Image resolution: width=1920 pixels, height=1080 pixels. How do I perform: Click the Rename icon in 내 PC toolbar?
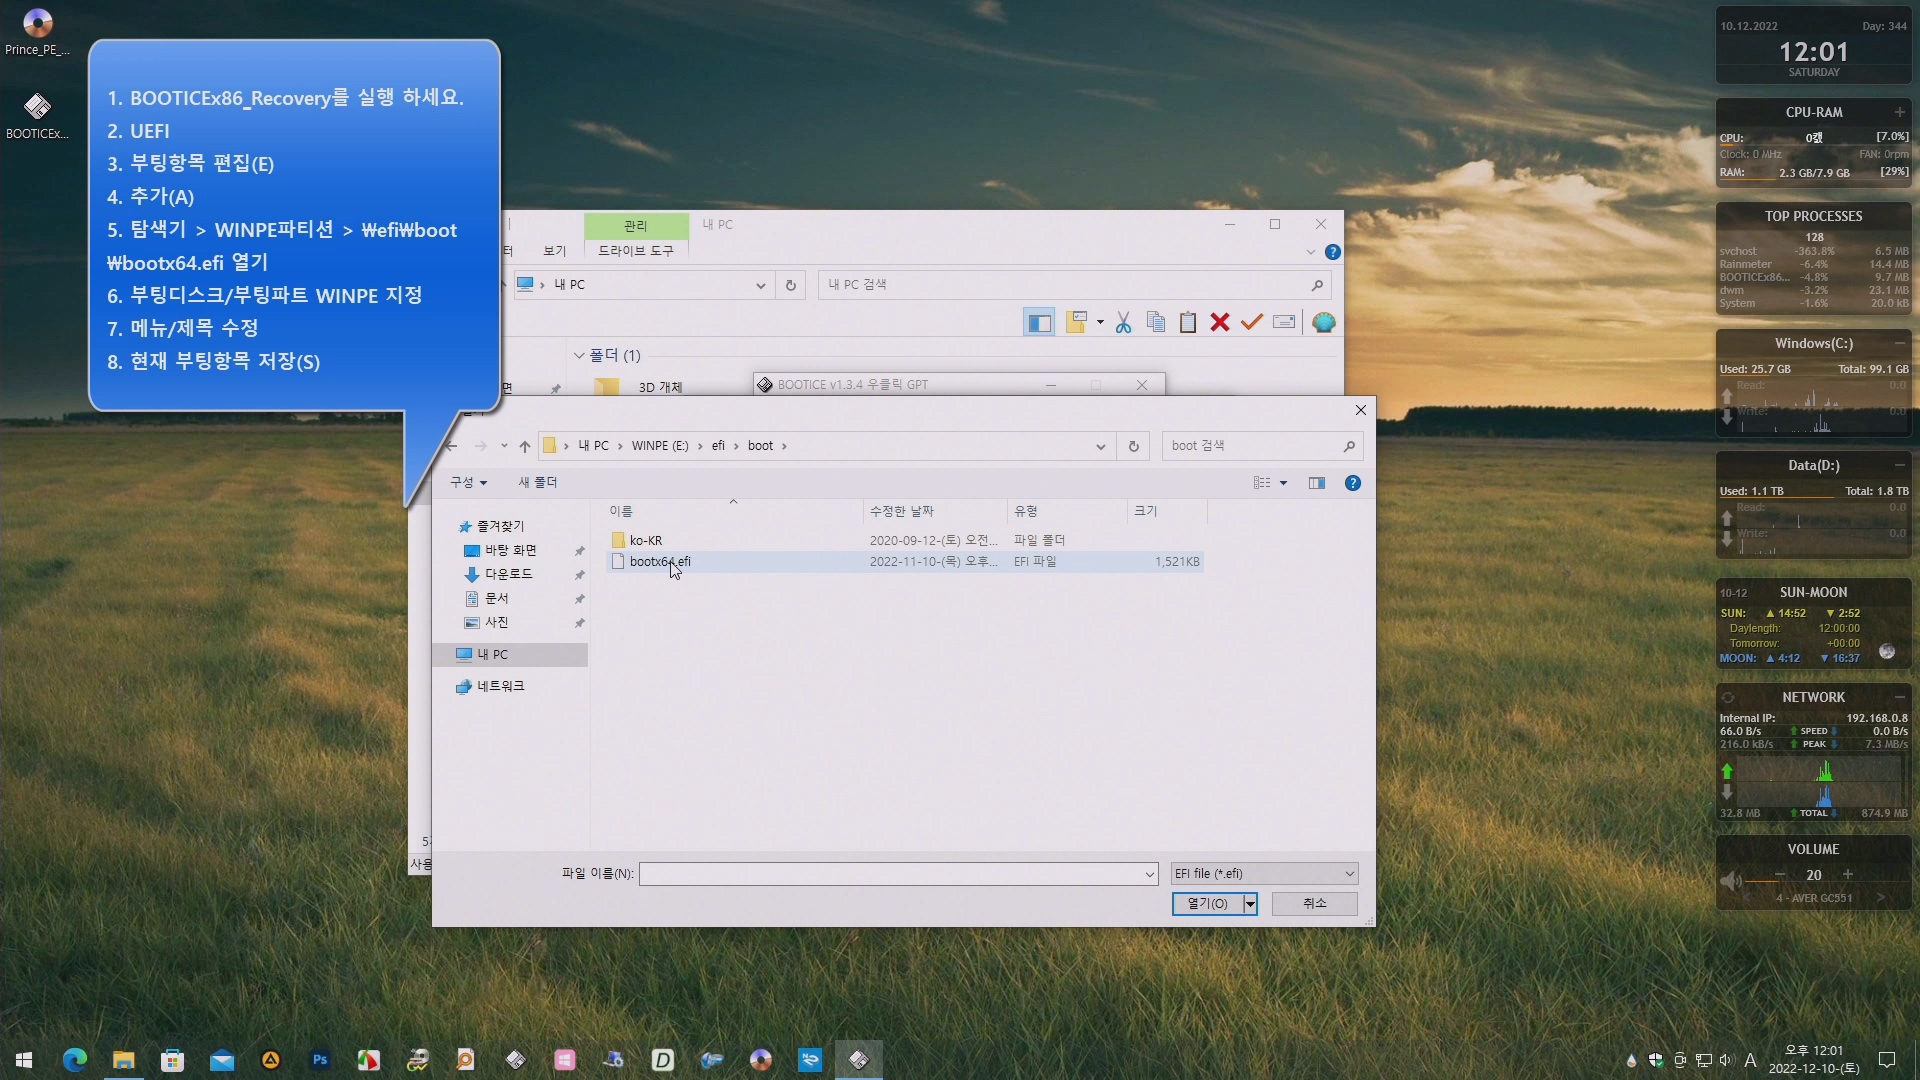[x=1284, y=322]
